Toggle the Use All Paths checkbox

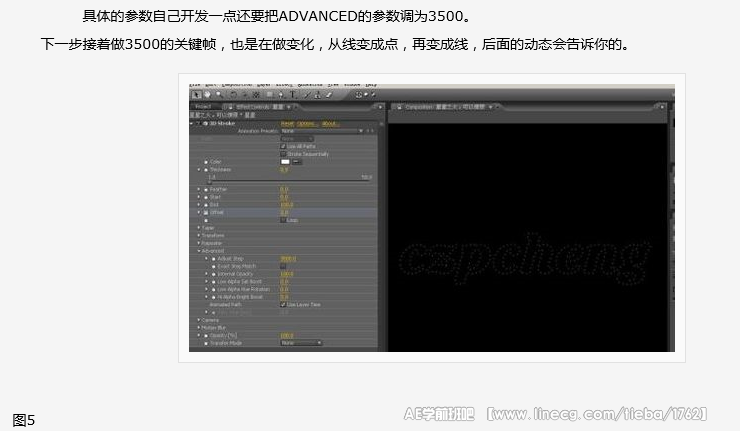[283, 146]
